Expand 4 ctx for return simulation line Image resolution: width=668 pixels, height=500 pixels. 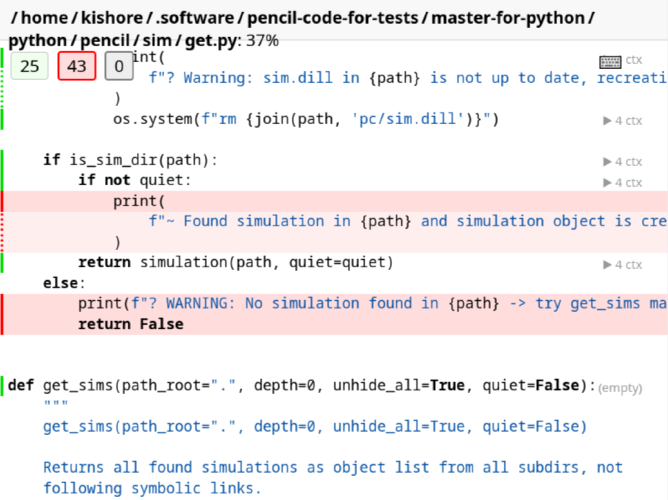[622, 264]
